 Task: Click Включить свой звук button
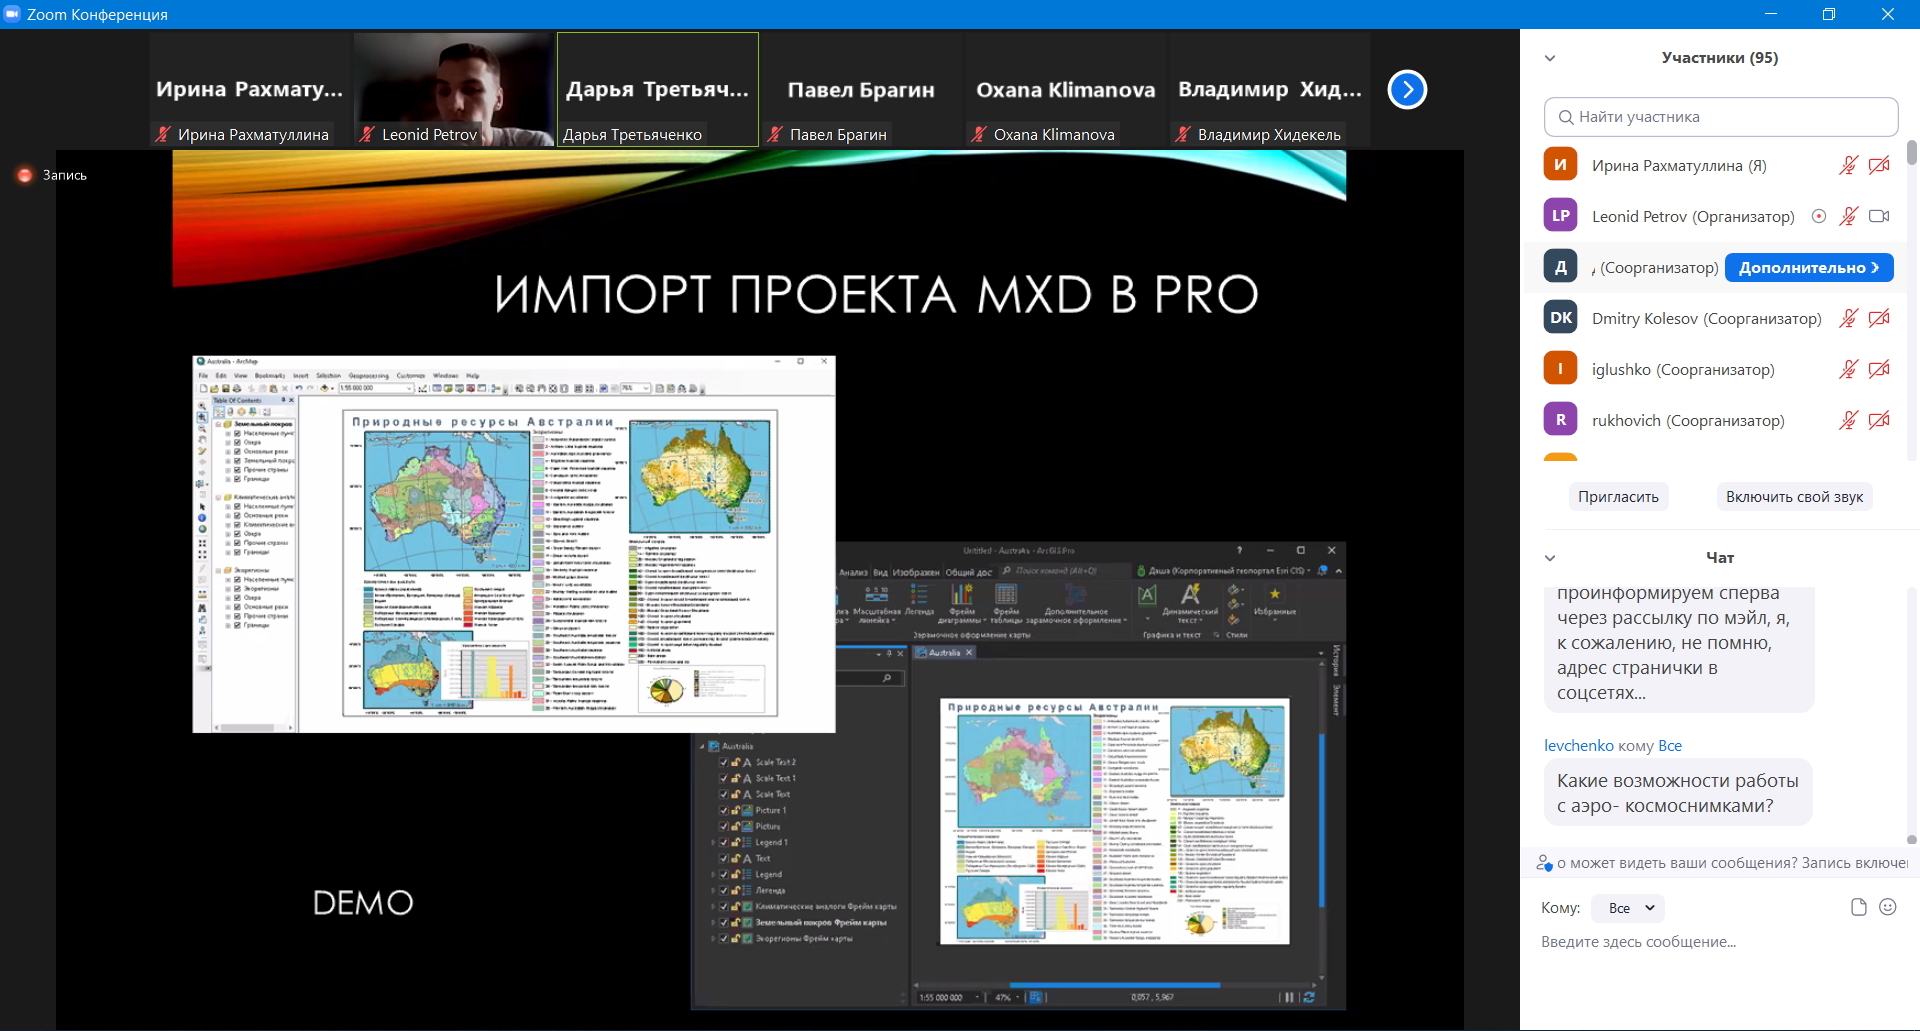point(1794,497)
